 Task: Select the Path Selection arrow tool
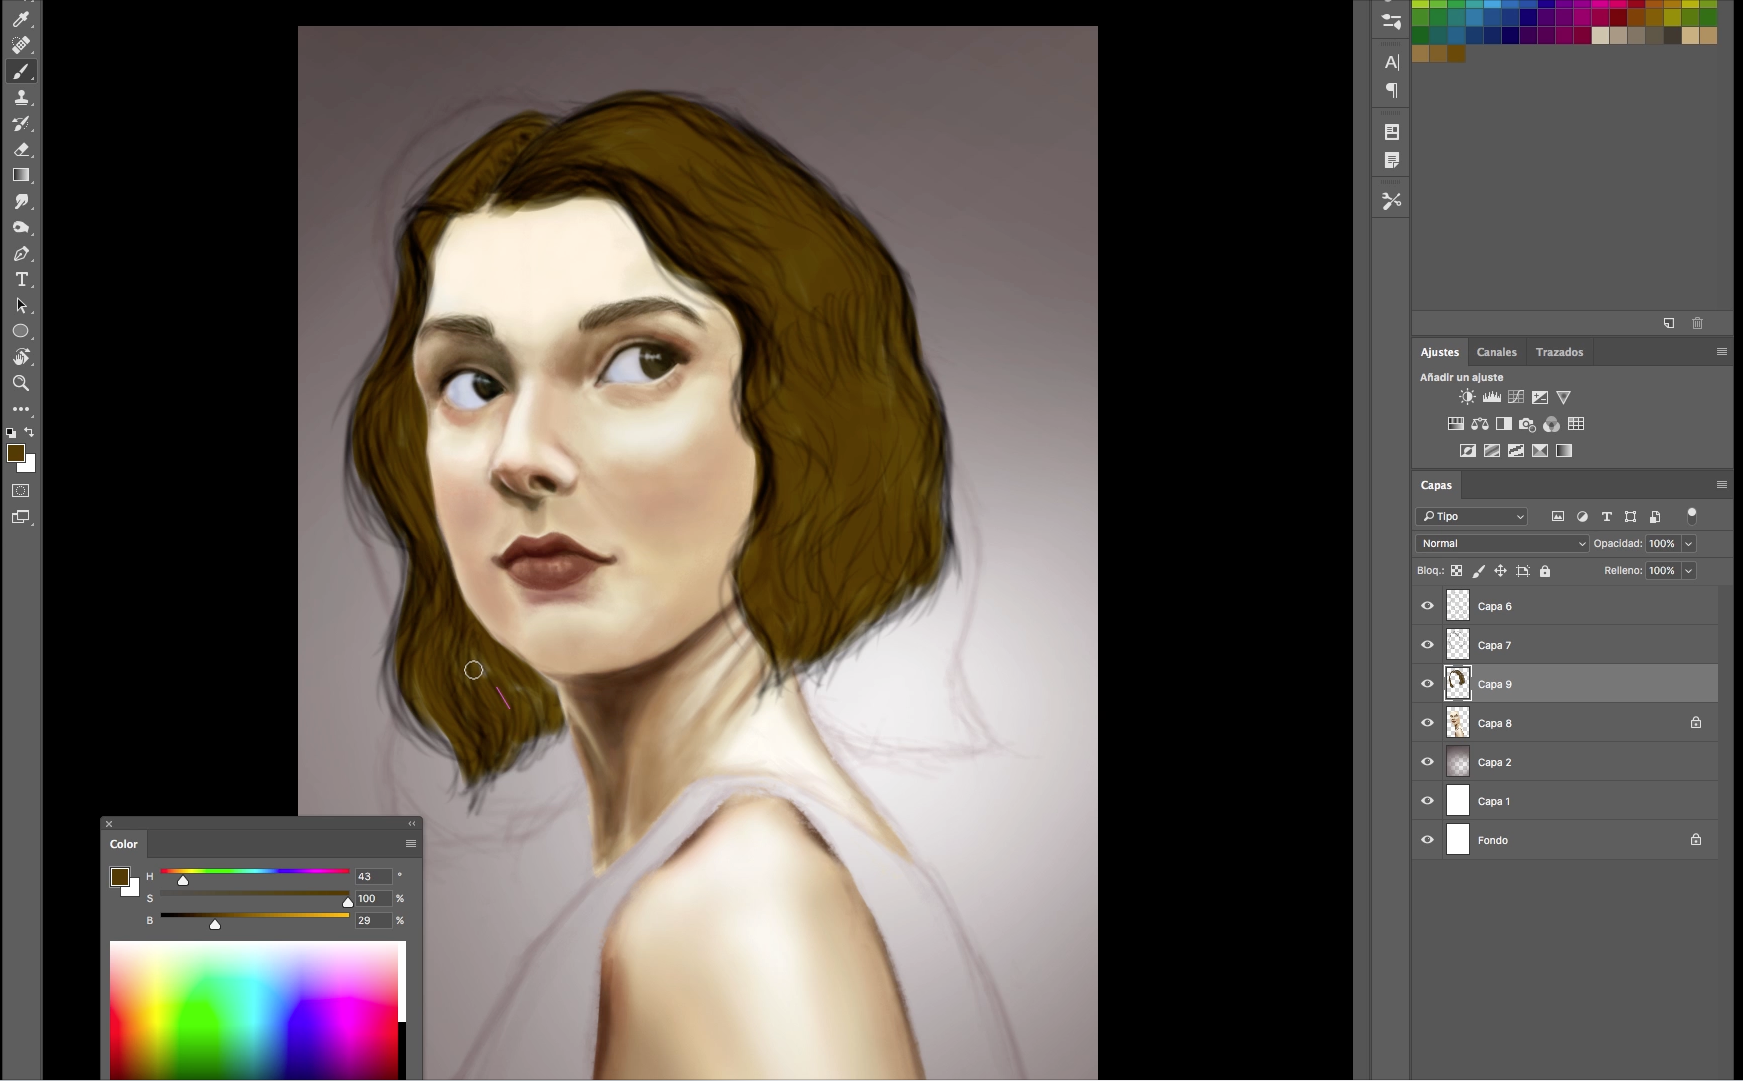click(21, 305)
